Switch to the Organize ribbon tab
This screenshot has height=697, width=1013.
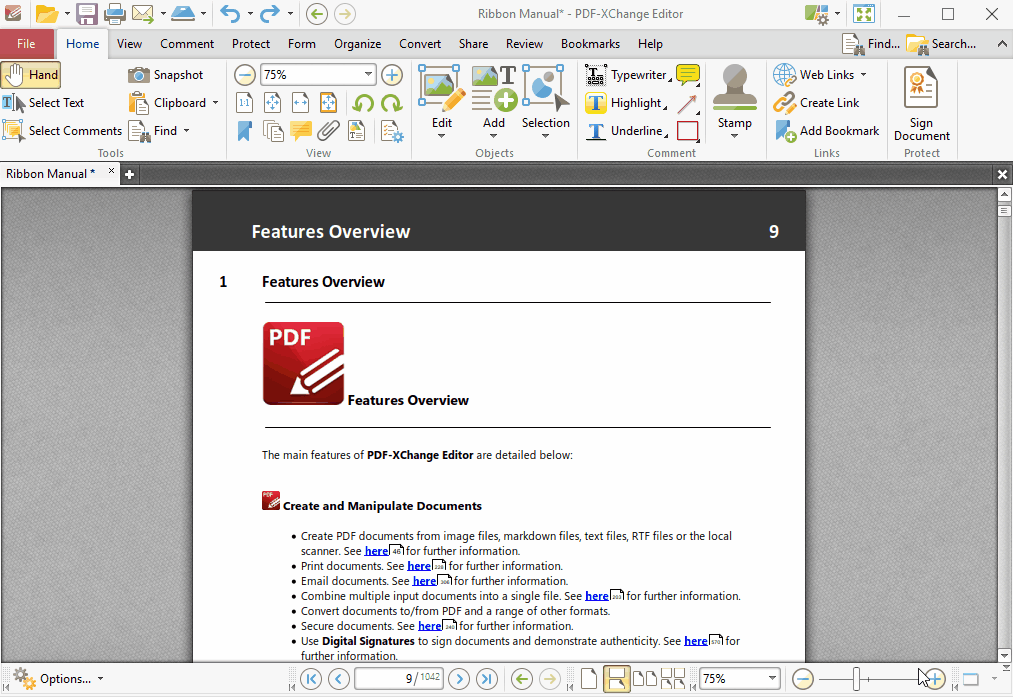tap(357, 44)
